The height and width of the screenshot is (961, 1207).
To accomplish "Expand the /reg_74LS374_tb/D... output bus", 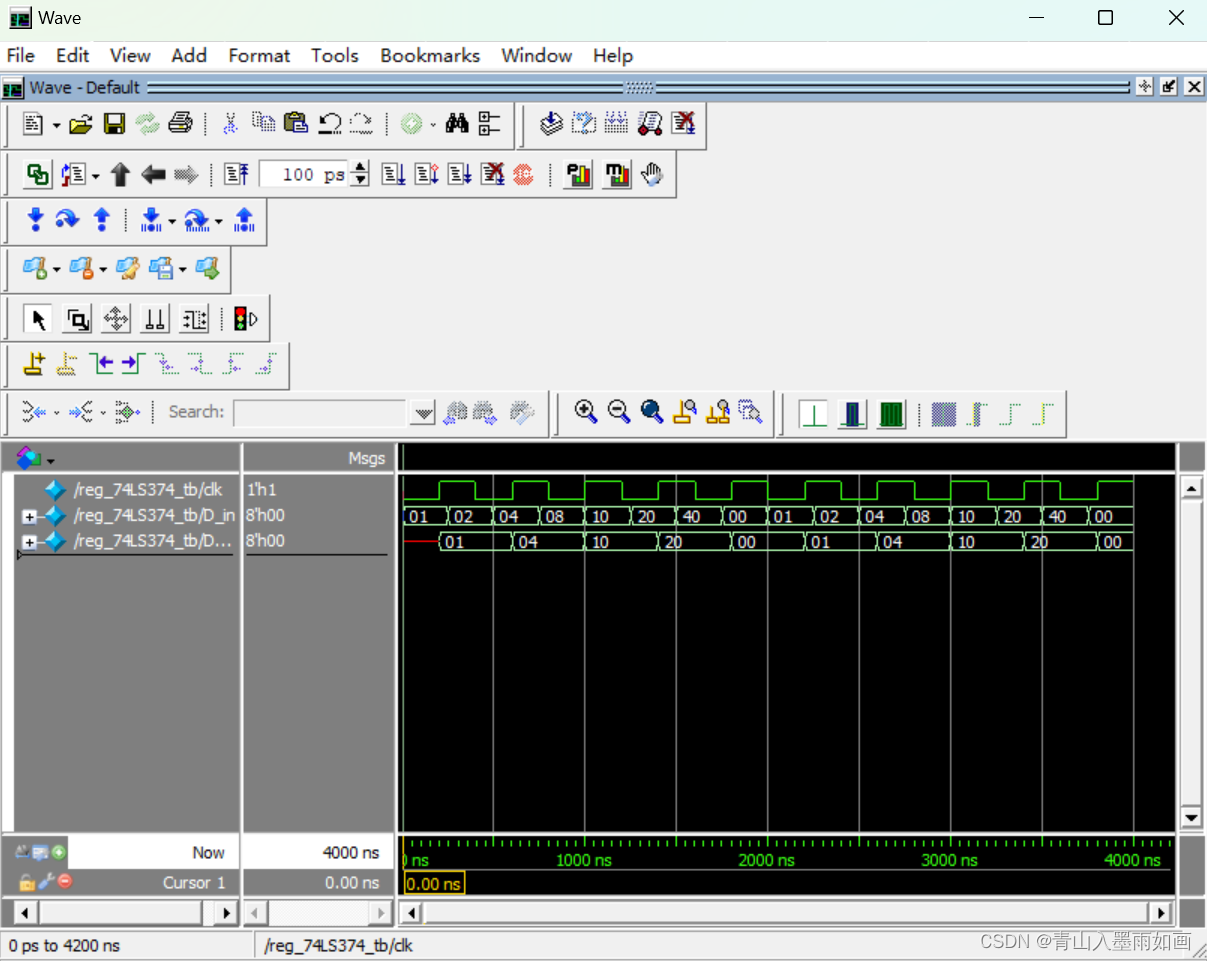I will coord(29,542).
